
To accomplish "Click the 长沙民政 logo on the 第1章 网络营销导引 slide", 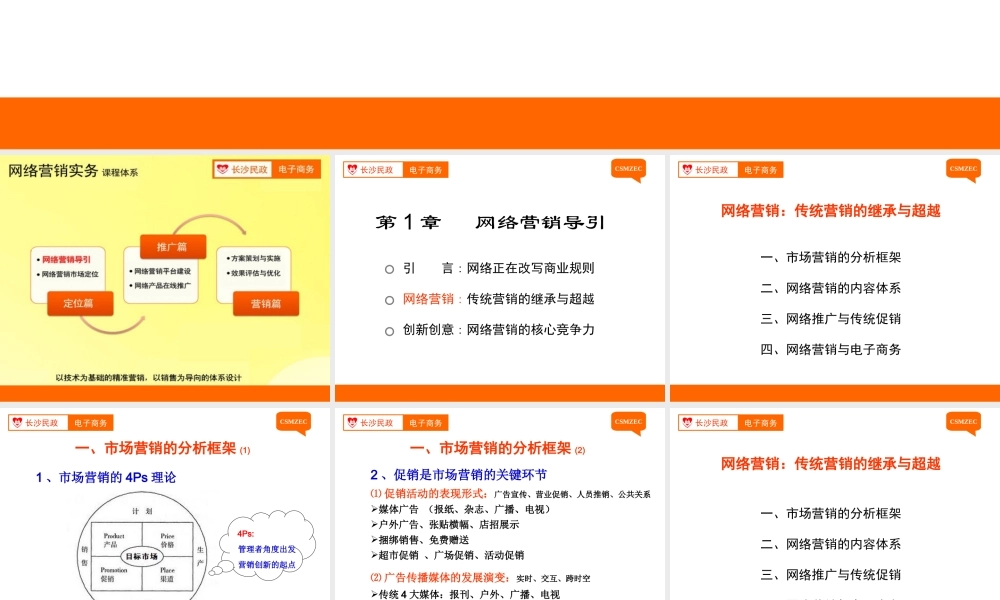I will point(372,170).
